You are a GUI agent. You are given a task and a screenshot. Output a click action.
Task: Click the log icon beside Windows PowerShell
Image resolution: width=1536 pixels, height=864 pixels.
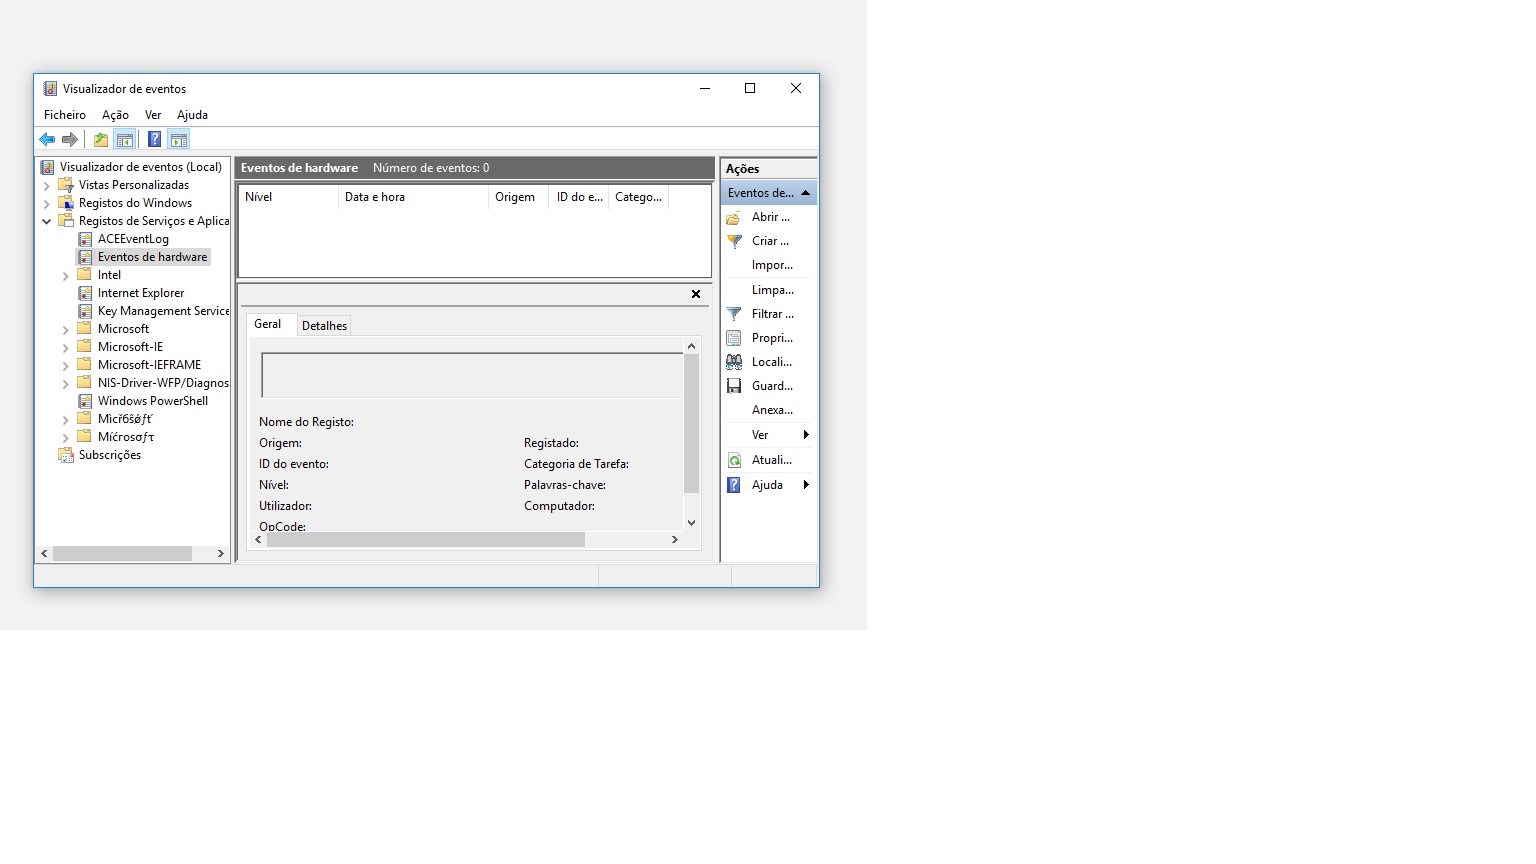(x=85, y=401)
